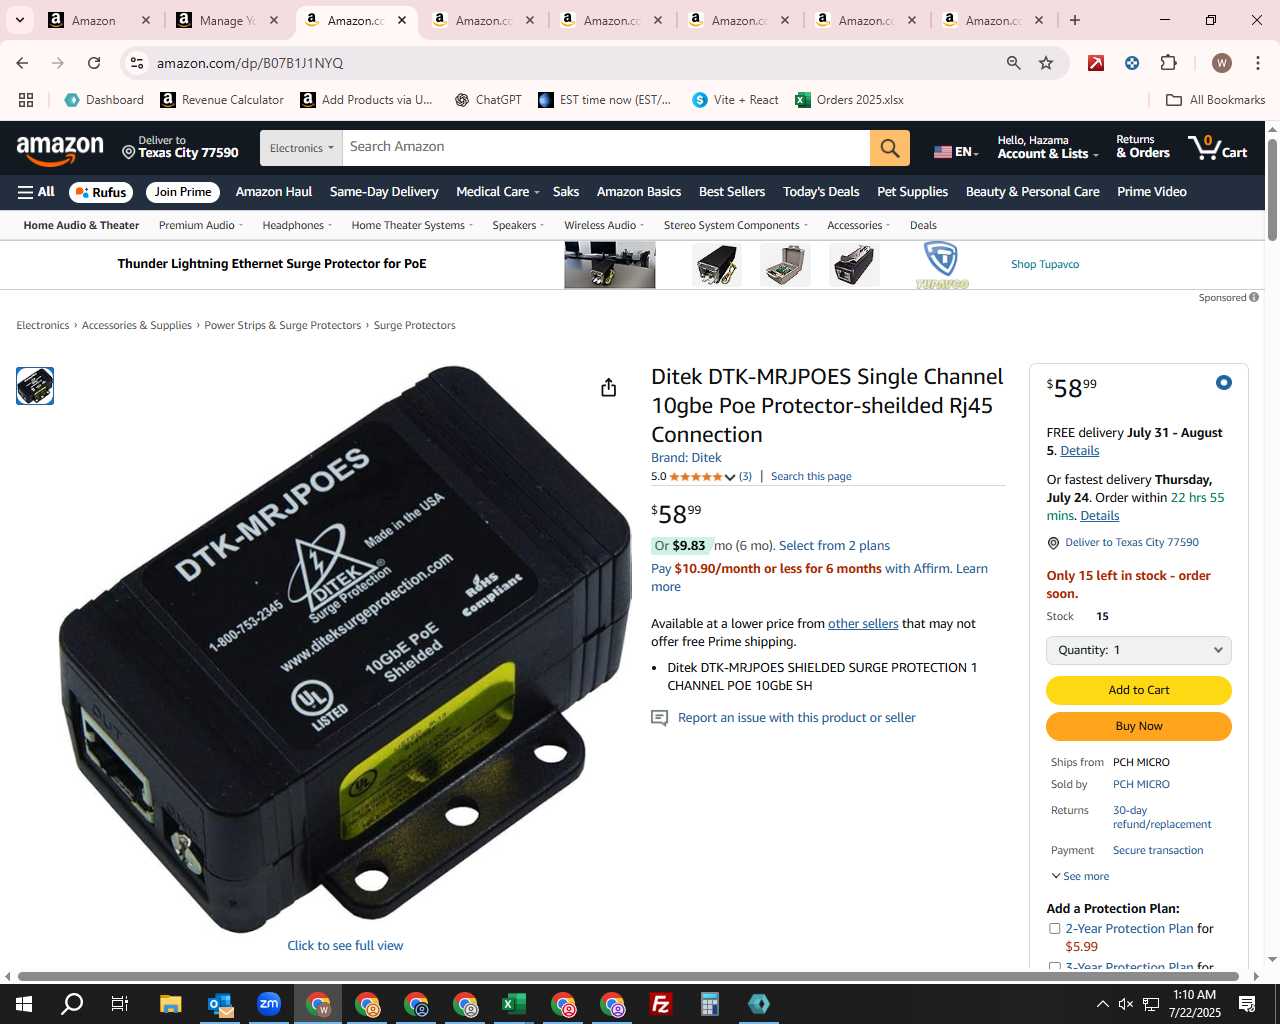Viewport: 1280px width, 1024px height.
Task: Click the vertical page scrollbar
Action: pos(1272,190)
